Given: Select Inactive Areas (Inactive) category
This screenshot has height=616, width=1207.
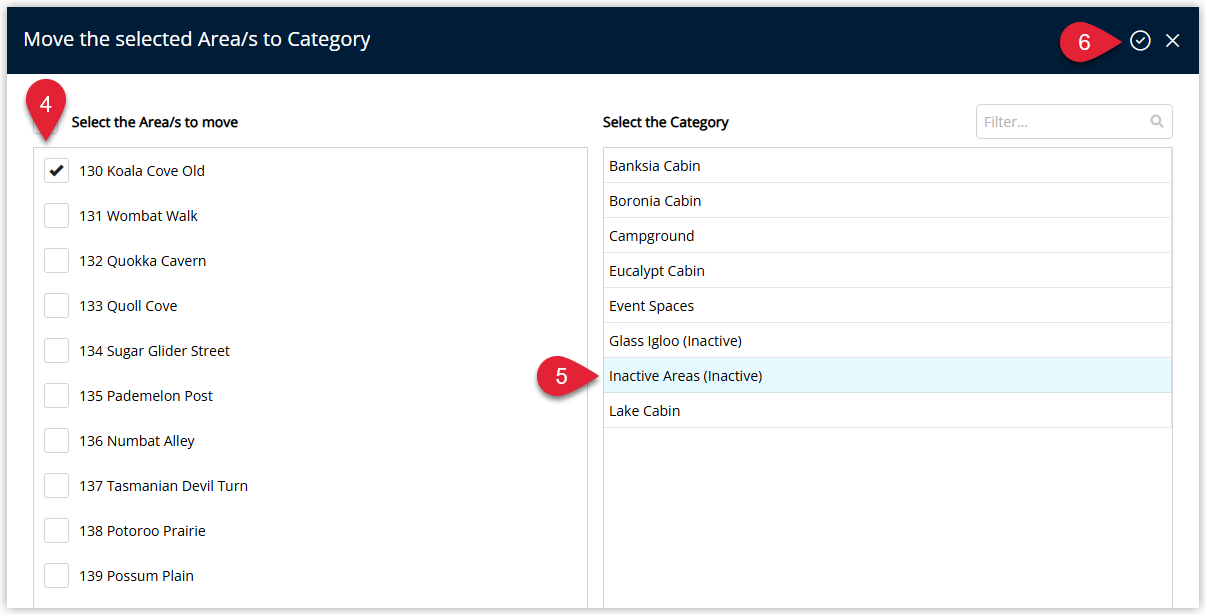Looking at the screenshot, I should [887, 376].
